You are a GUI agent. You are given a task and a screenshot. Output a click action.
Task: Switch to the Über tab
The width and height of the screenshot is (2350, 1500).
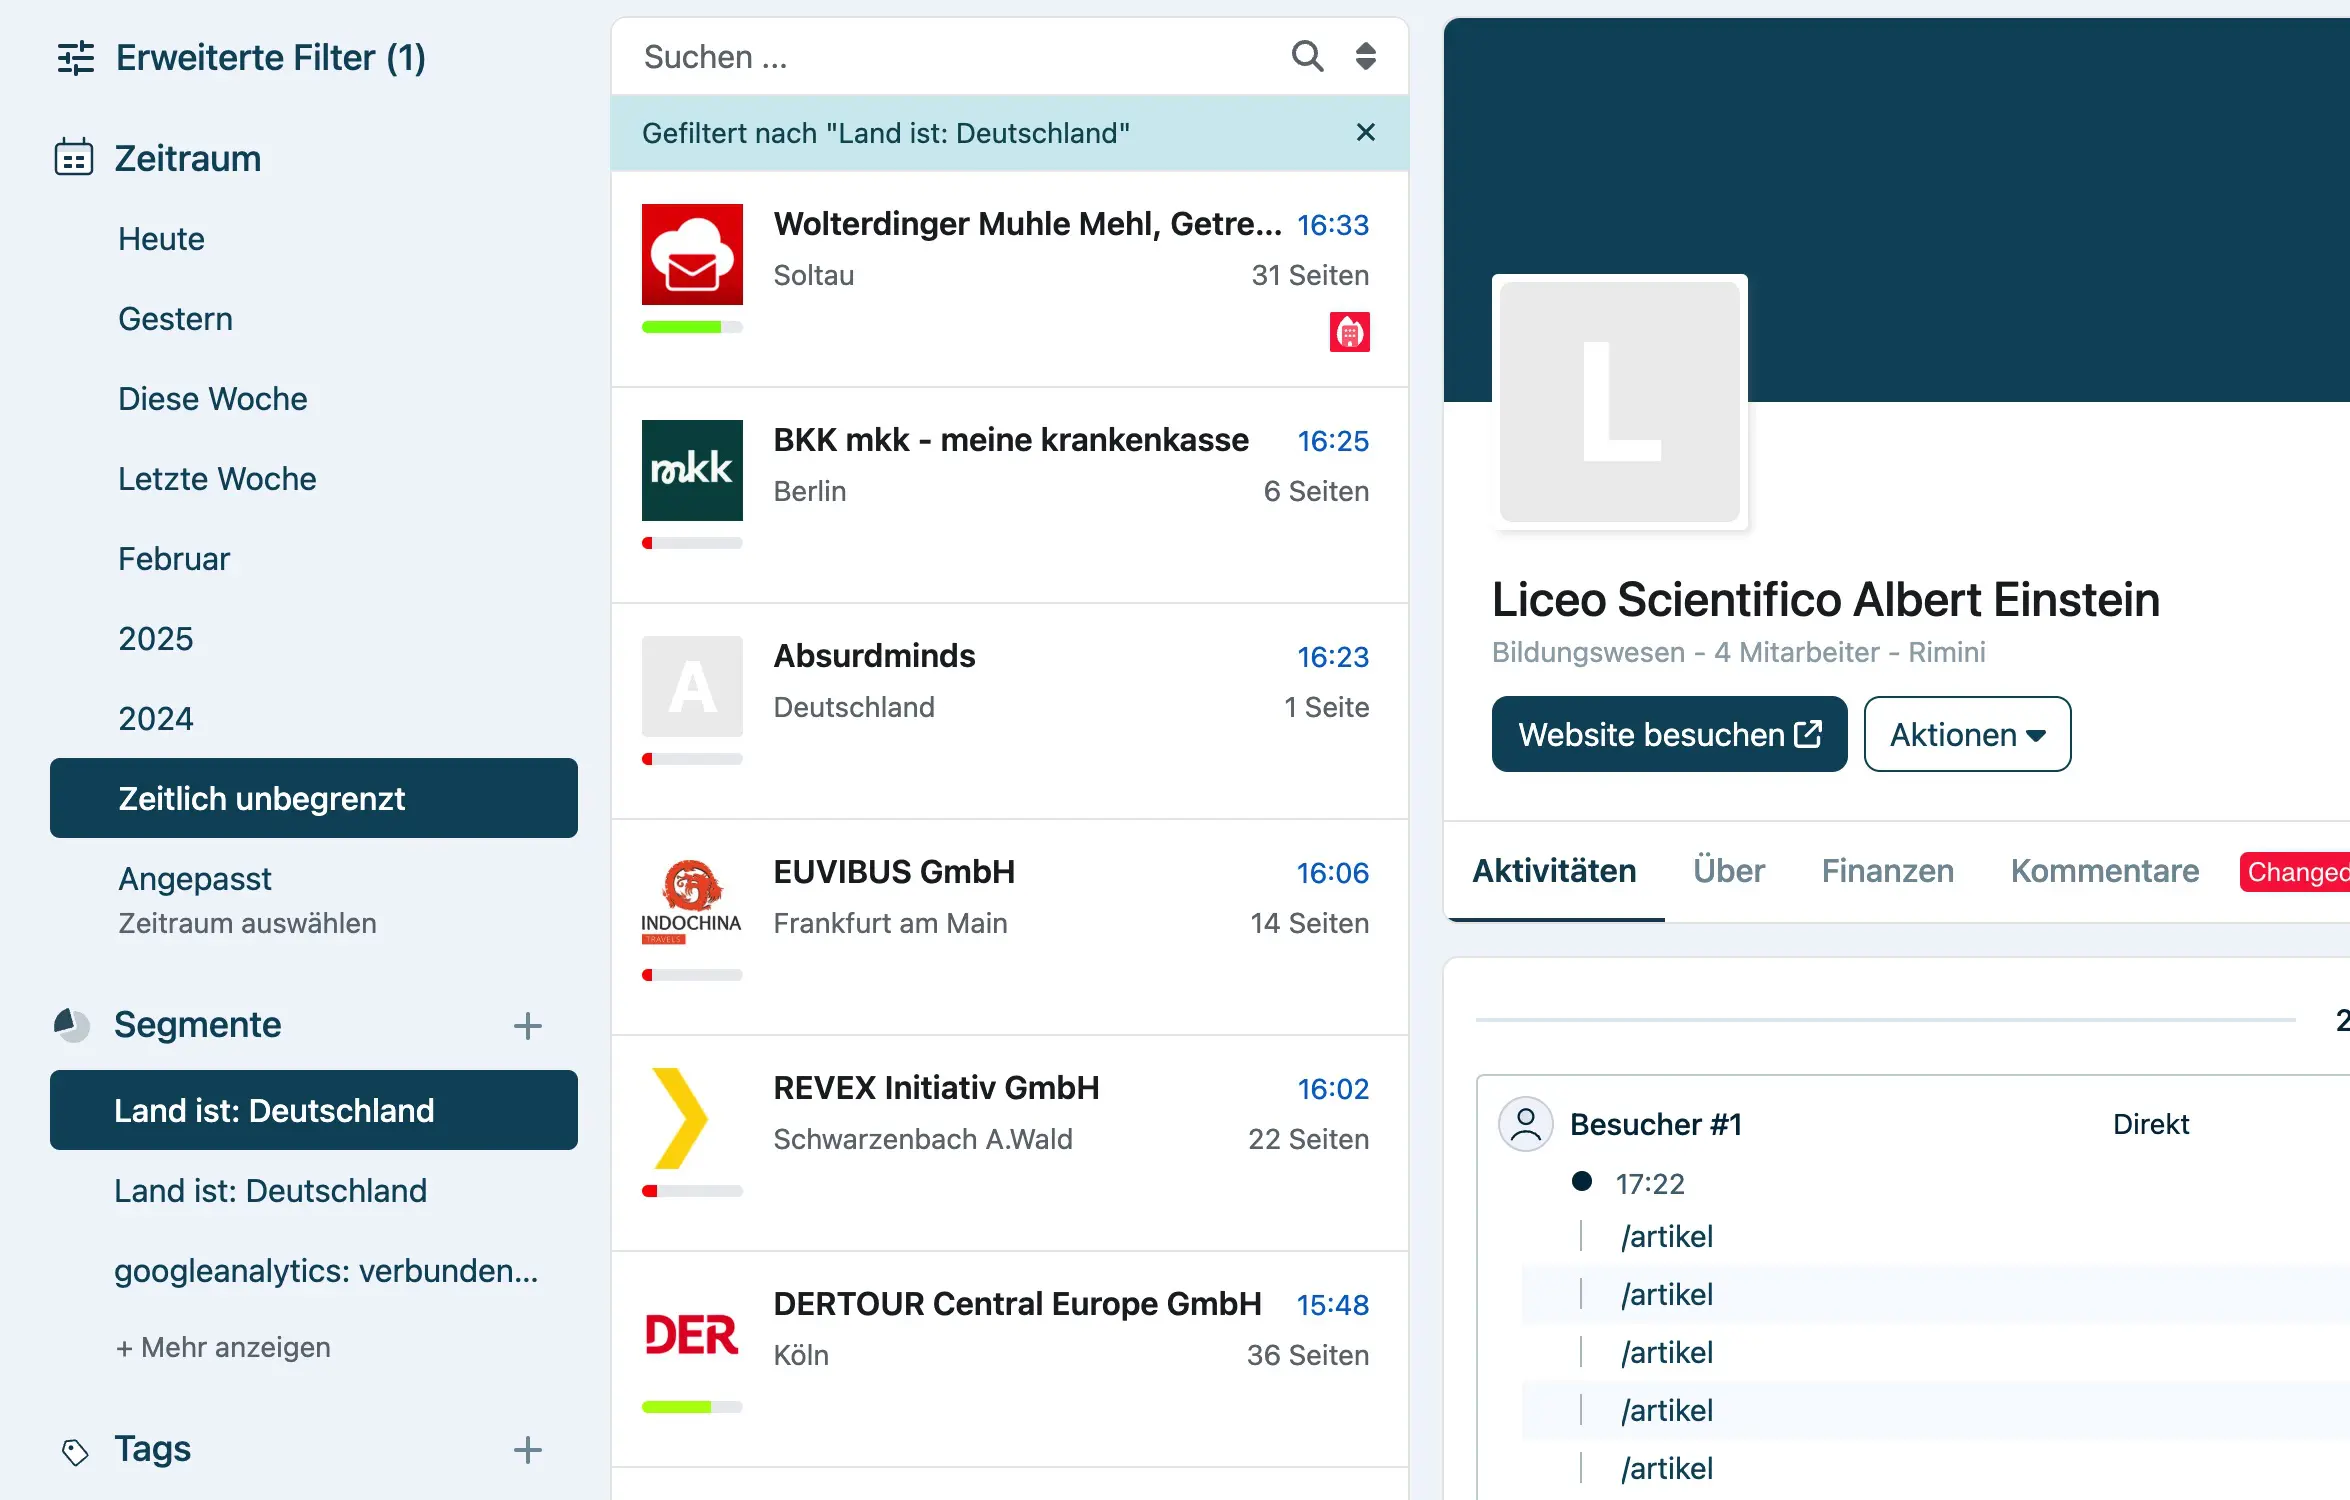[1728, 871]
